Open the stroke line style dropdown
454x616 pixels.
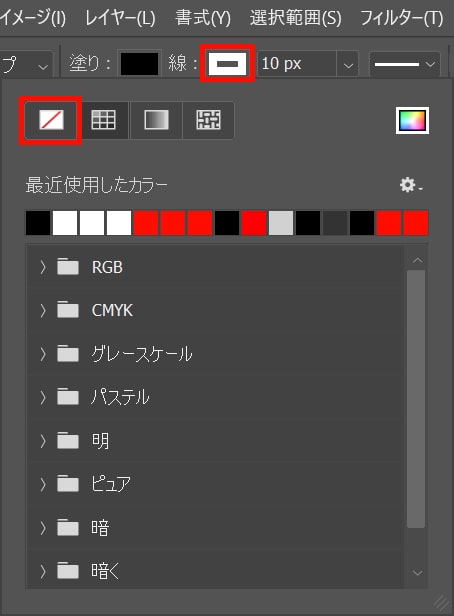(405, 64)
